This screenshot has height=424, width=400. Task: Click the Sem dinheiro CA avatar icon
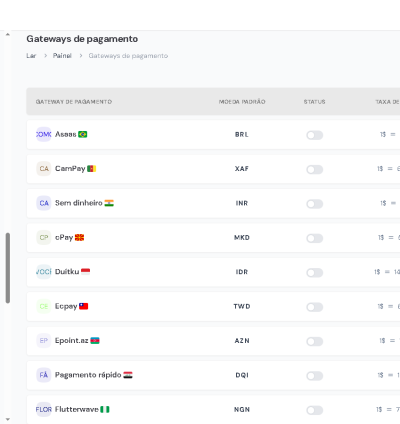tap(44, 203)
